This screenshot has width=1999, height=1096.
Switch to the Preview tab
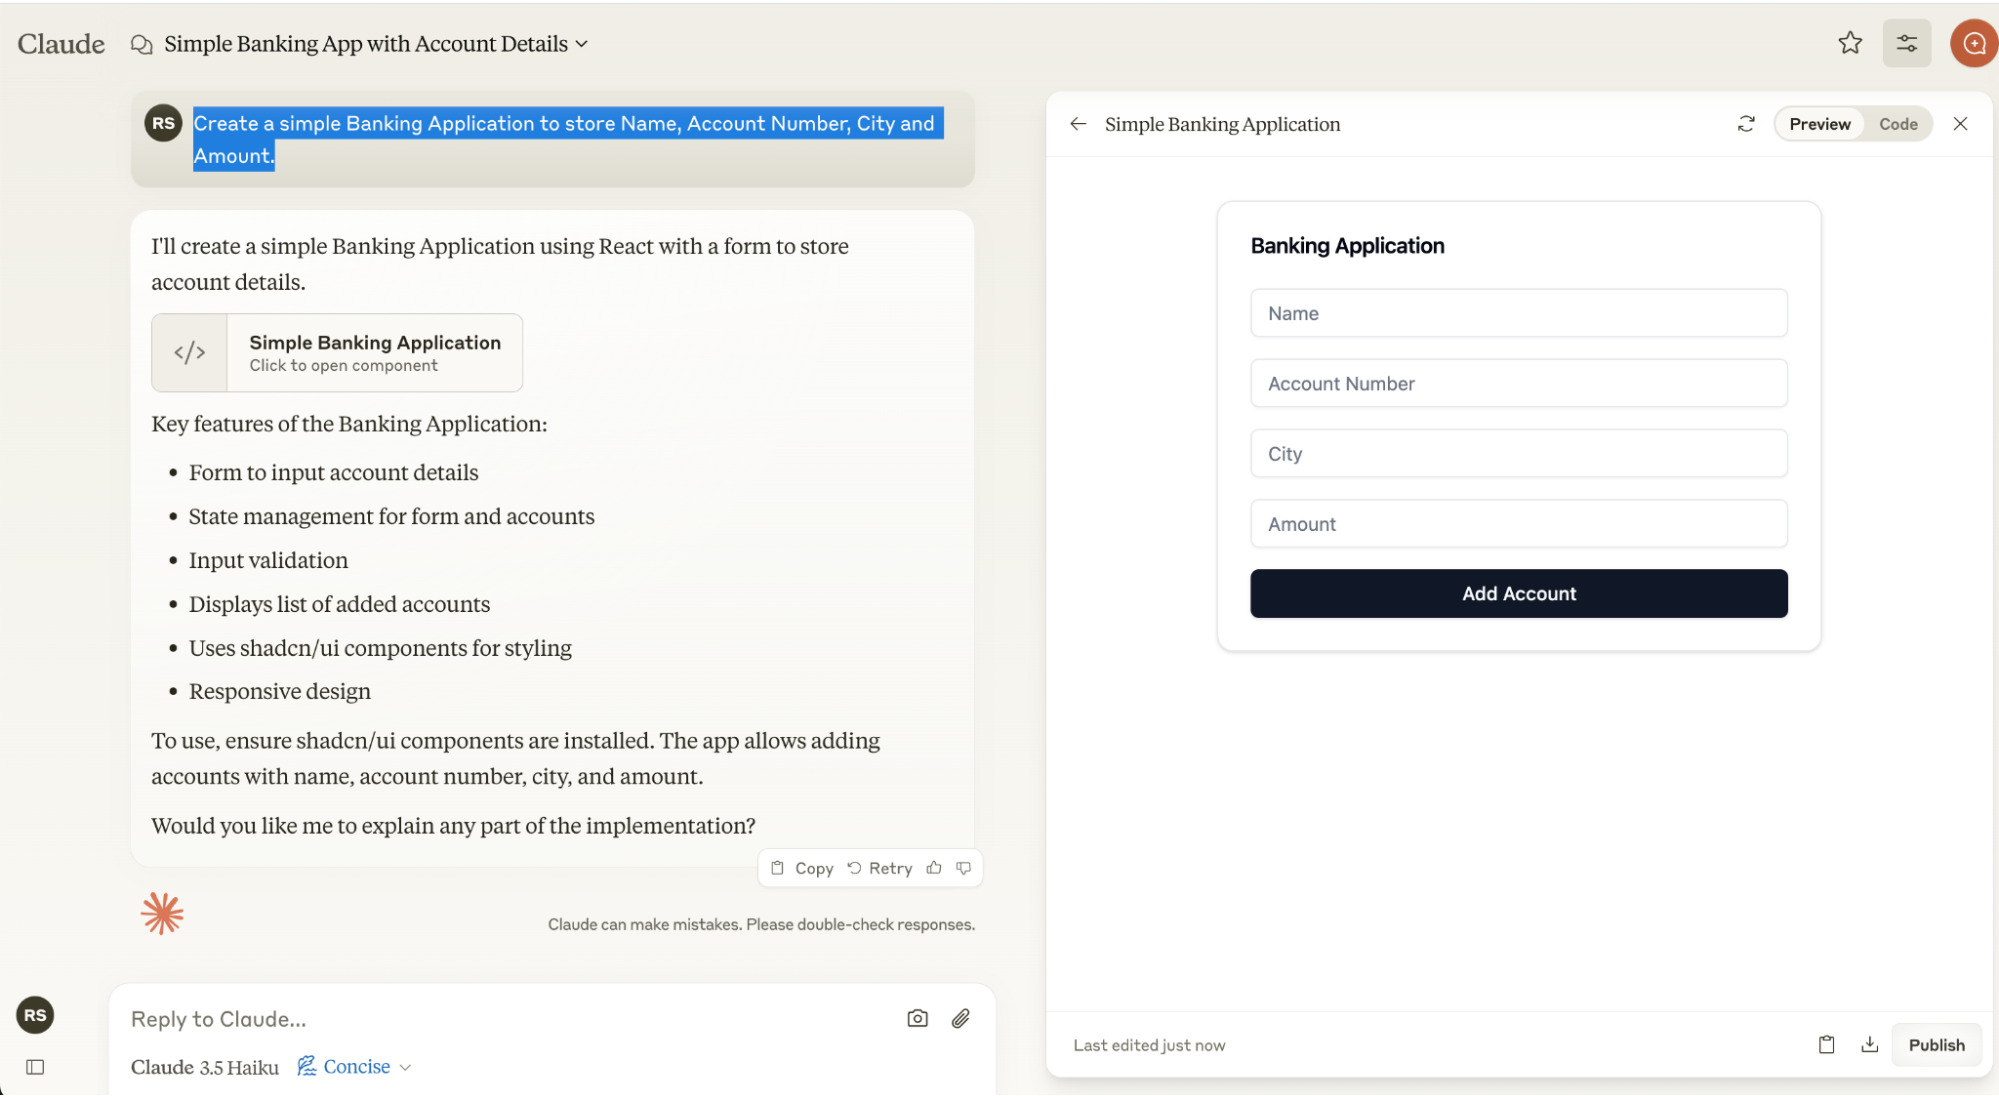[1819, 124]
